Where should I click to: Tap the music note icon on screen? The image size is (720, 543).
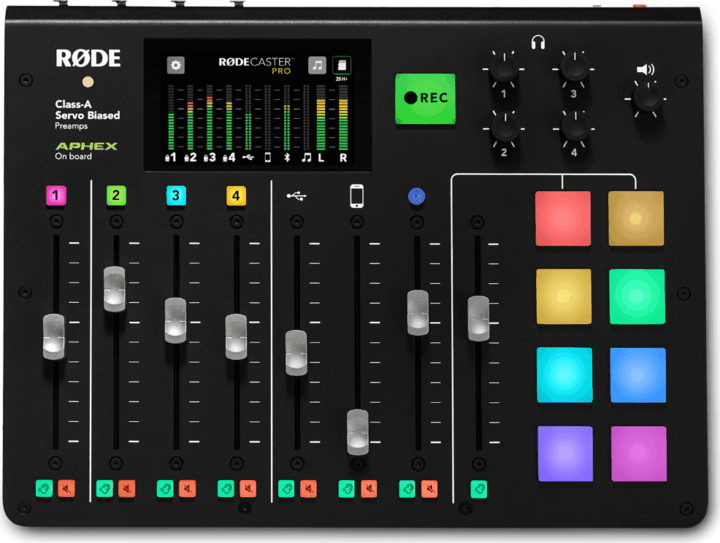pos(317,65)
